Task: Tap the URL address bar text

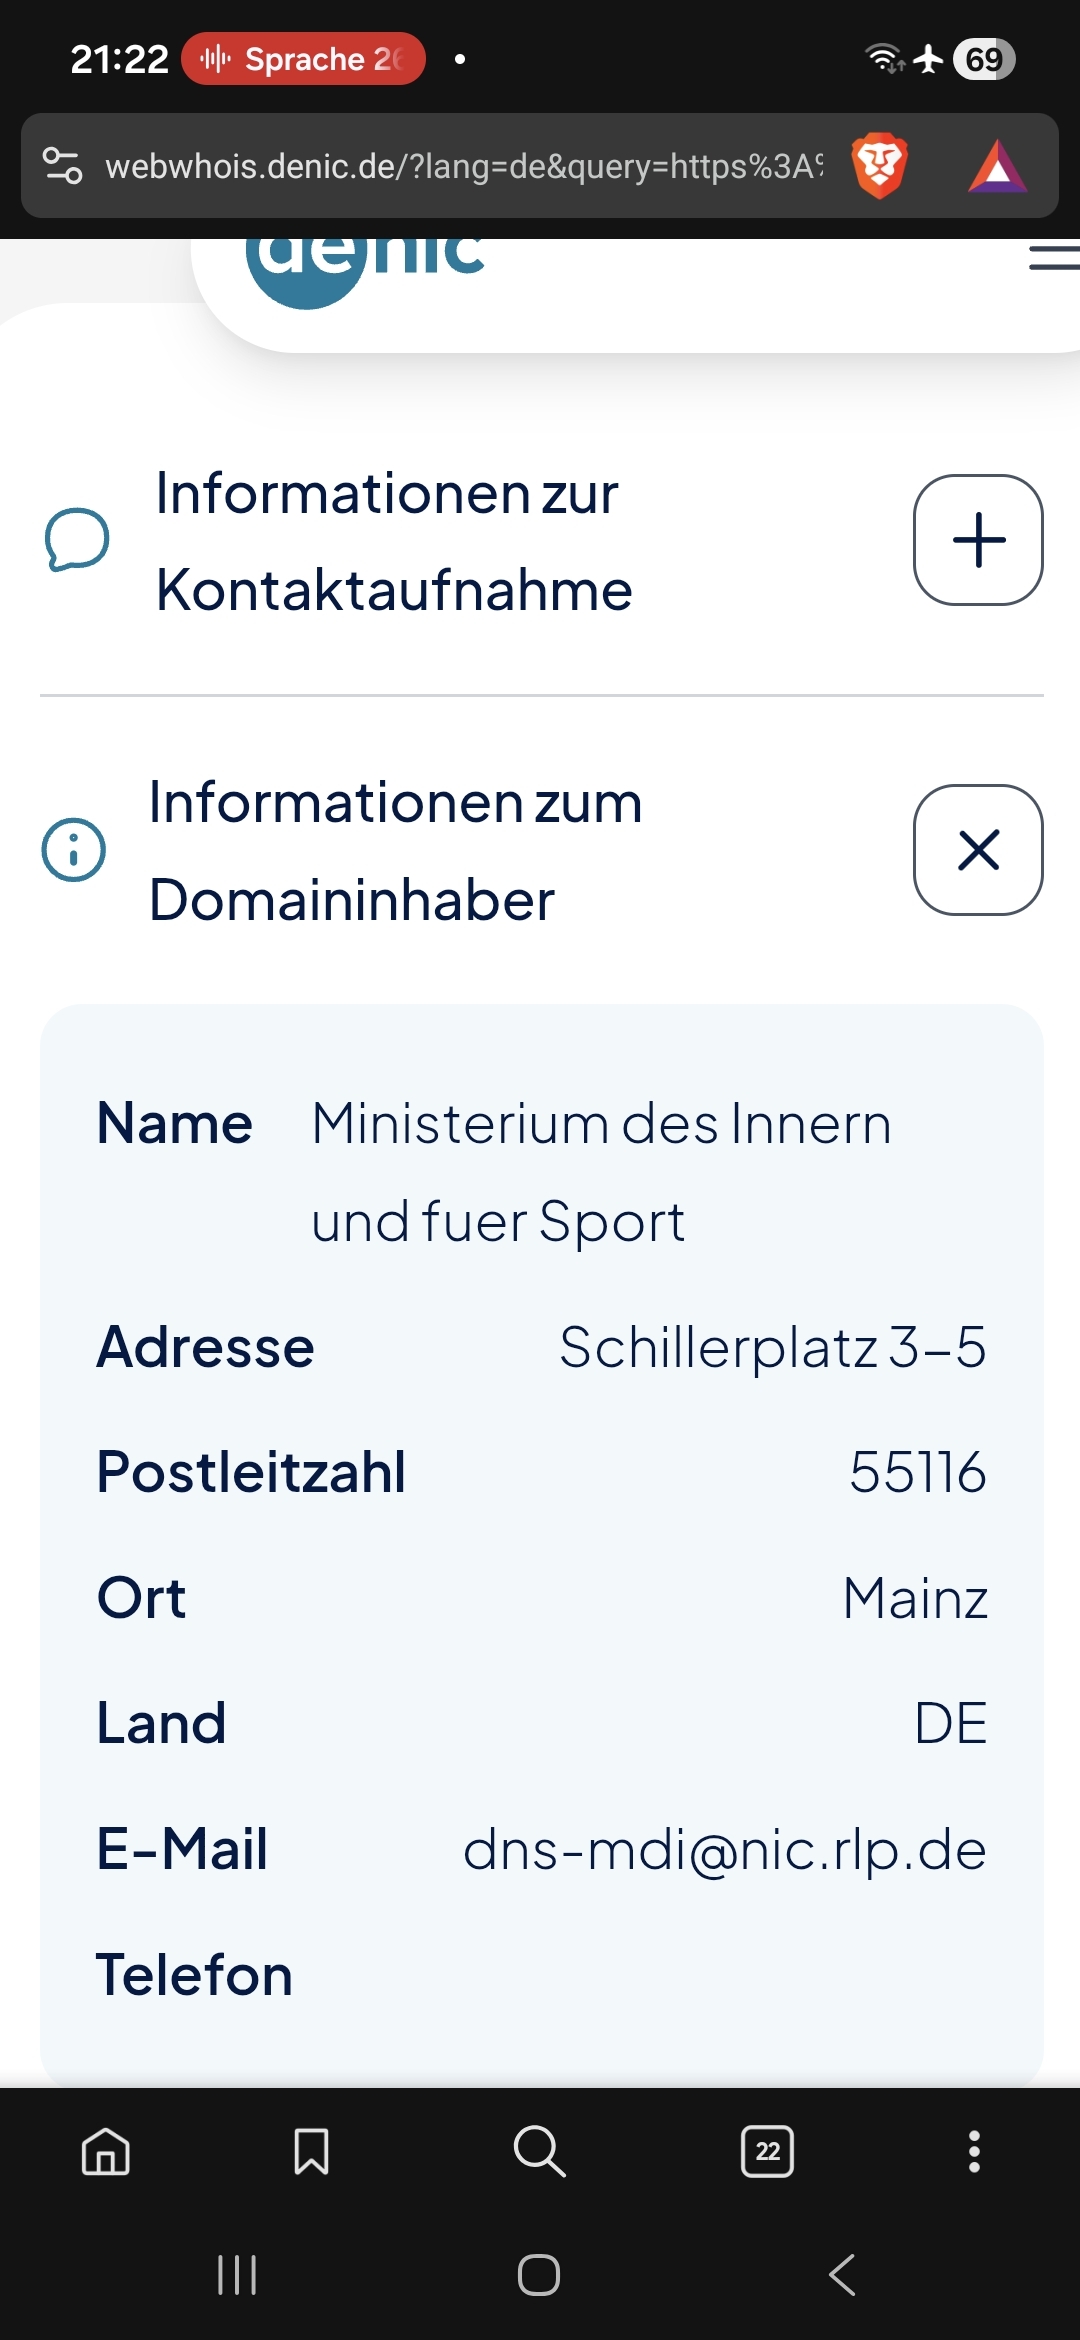Action: coord(465,166)
